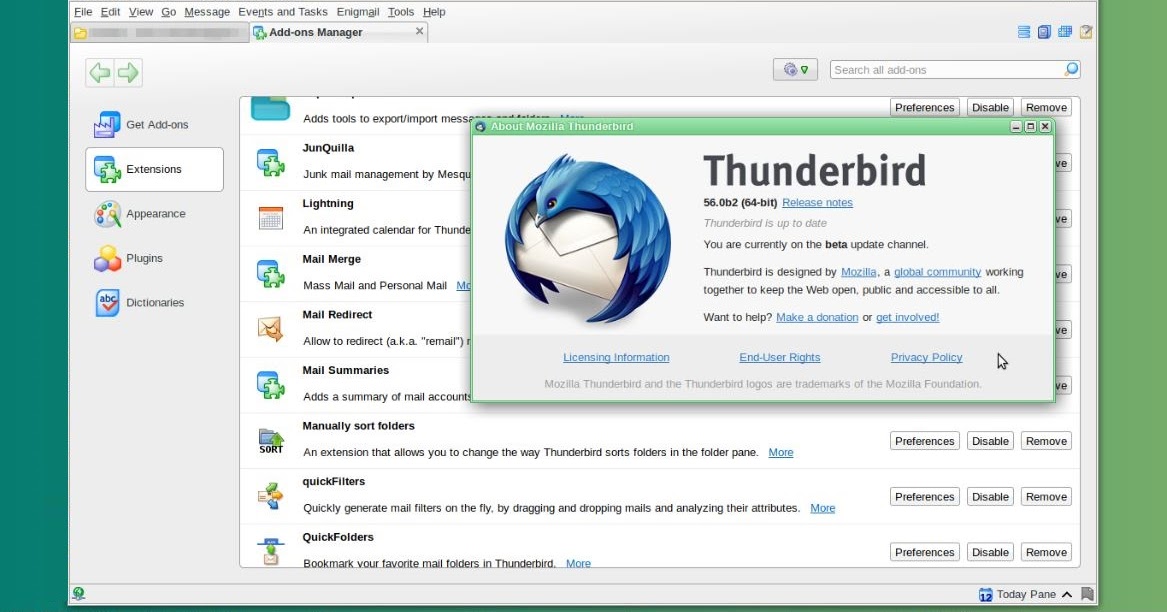Click the search magnifier icon
The width and height of the screenshot is (1167, 612).
[x=1071, y=69]
